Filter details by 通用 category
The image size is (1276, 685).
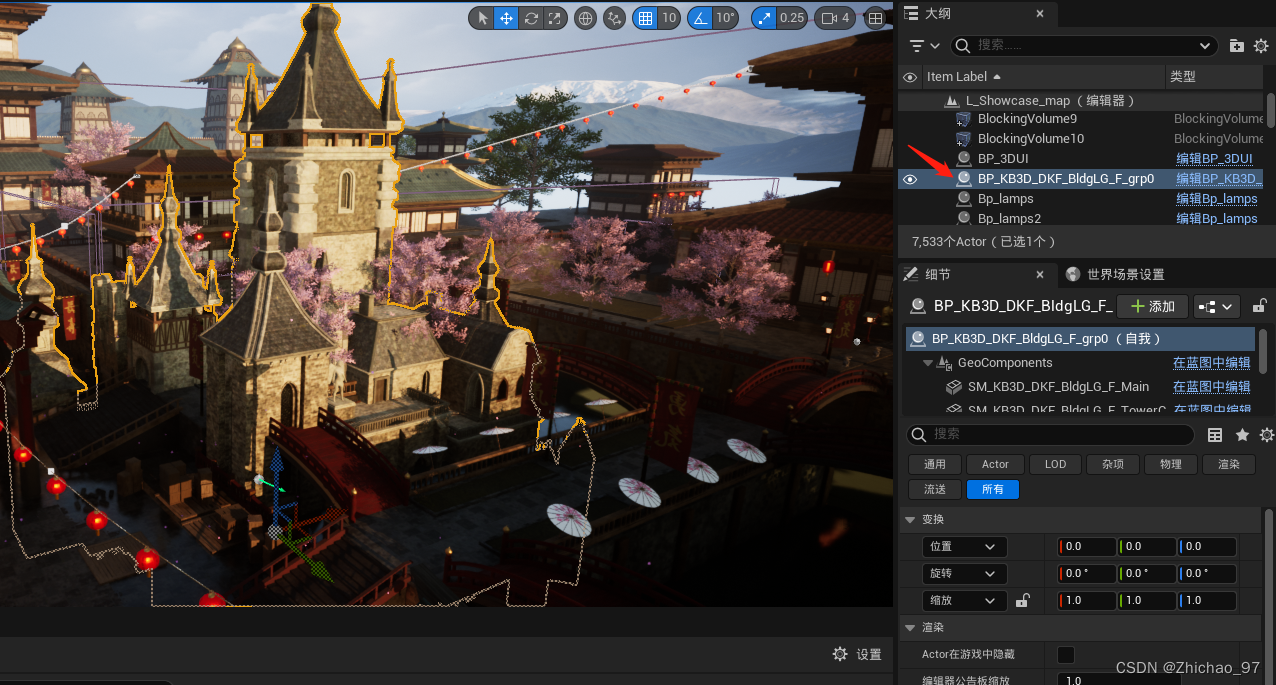tap(935, 464)
